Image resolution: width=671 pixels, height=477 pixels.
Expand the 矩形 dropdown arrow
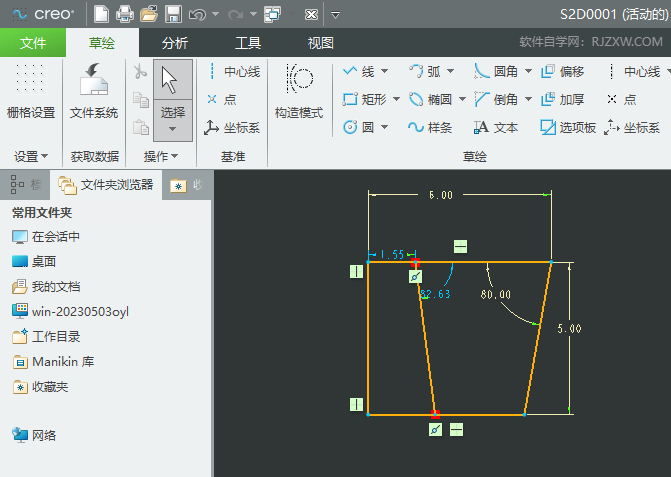[396, 99]
